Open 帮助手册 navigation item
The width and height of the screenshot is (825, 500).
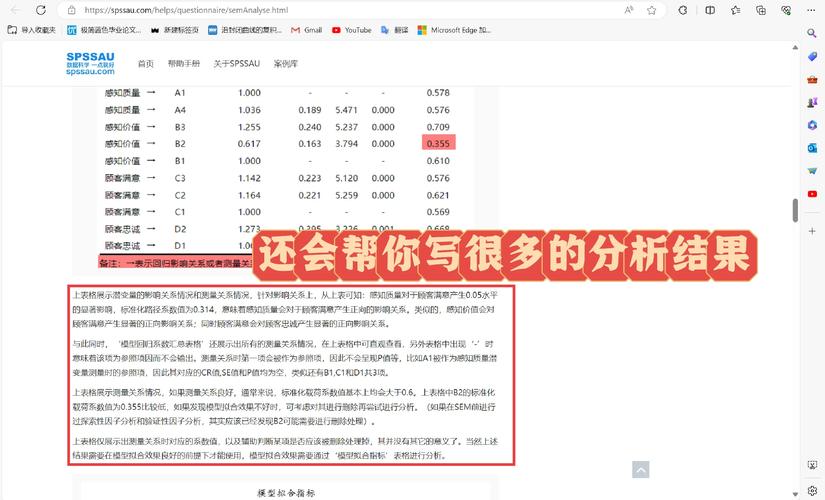click(184, 64)
